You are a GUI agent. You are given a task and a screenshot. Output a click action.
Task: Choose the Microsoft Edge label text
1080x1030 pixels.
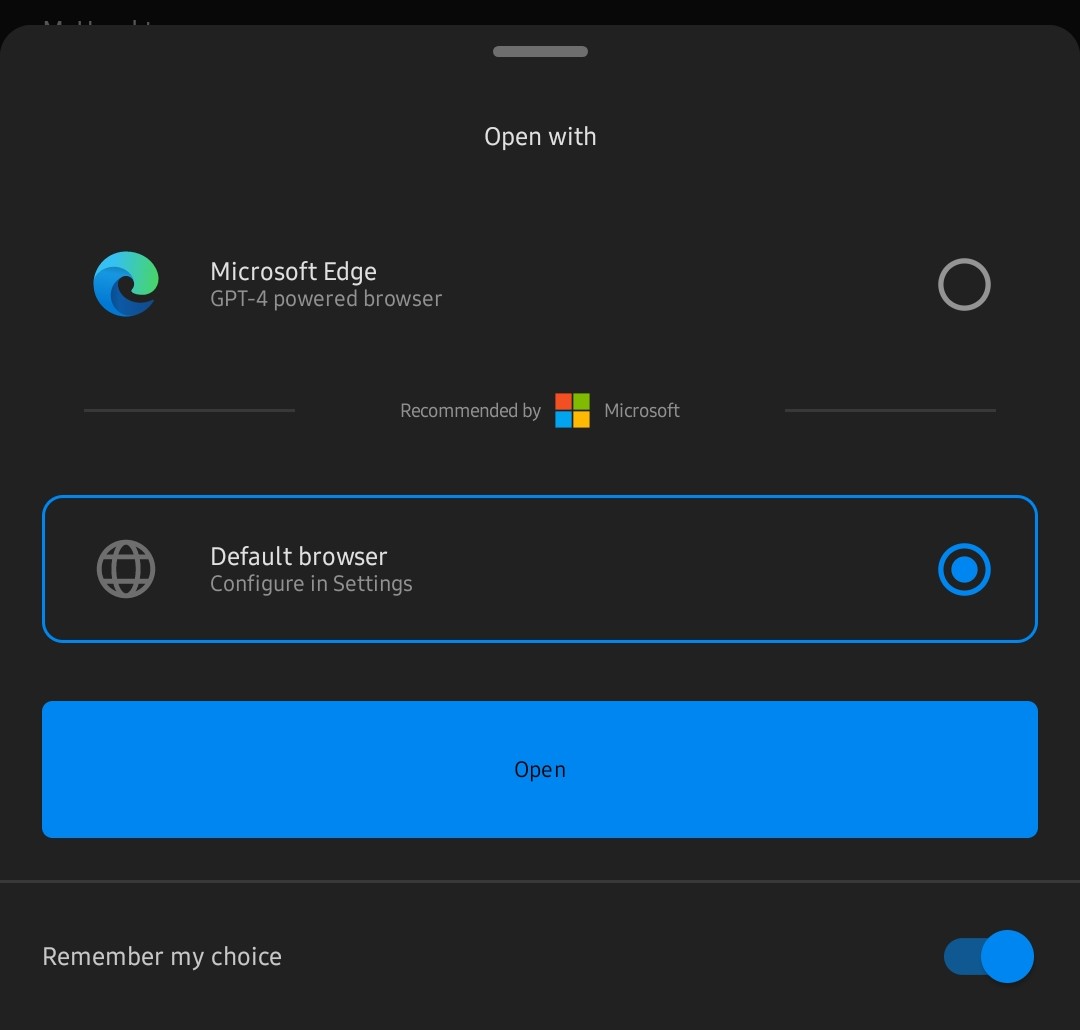tap(293, 271)
